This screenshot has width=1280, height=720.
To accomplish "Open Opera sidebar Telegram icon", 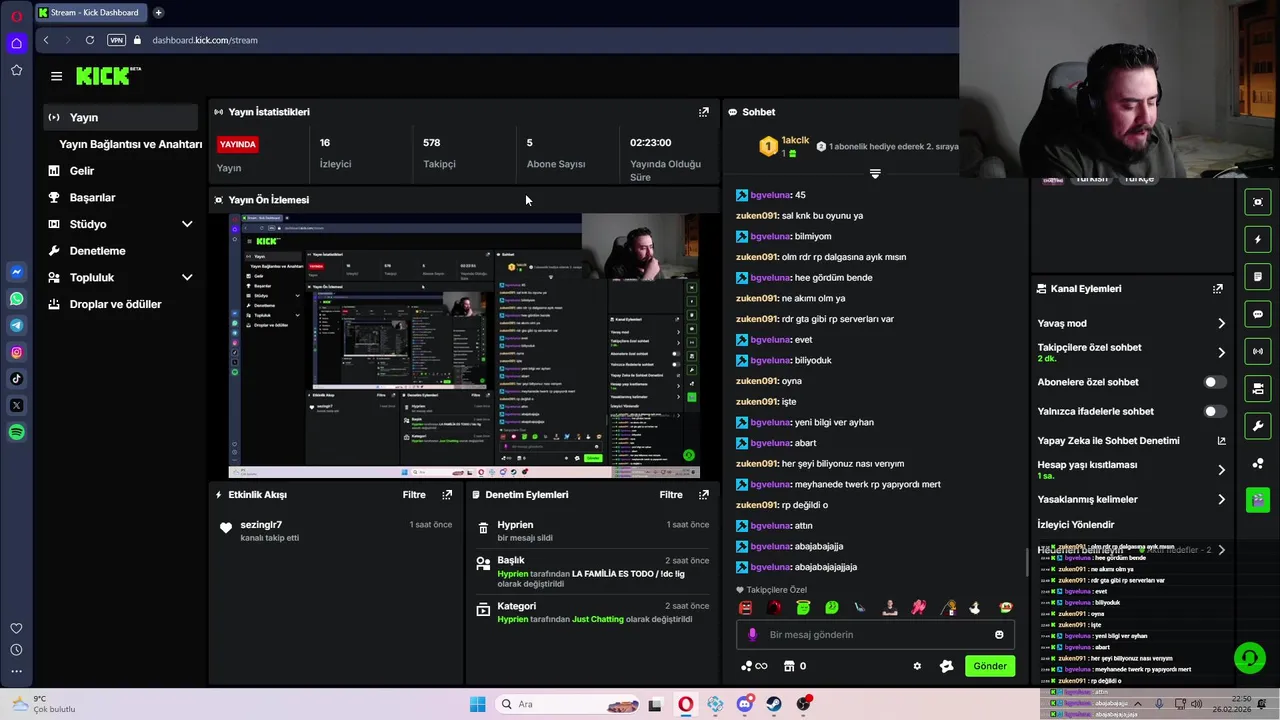I will coord(16,326).
